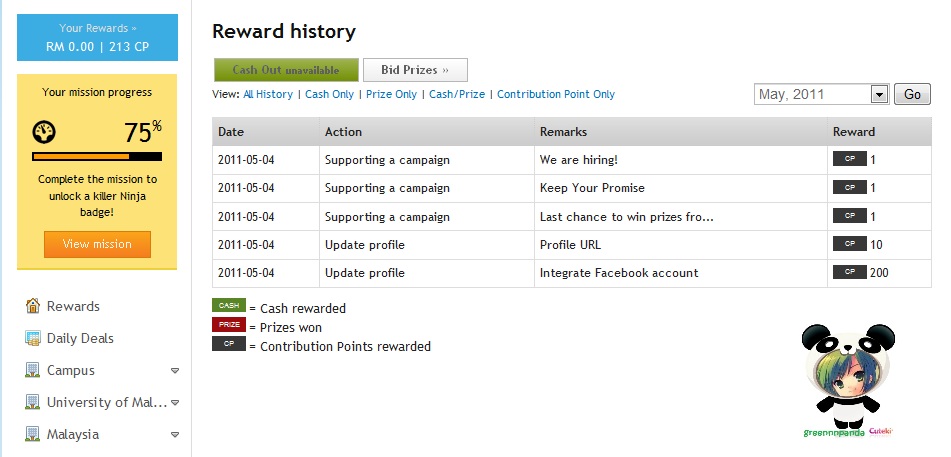The width and height of the screenshot is (951, 457).
Task: Click CP badge in the 200 reward row
Action: coord(849,272)
